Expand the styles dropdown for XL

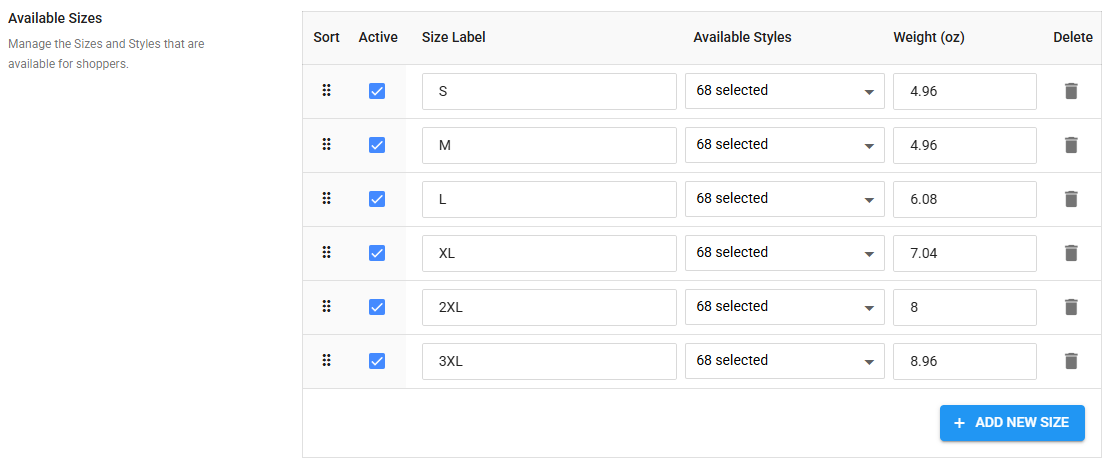tap(784, 253)
